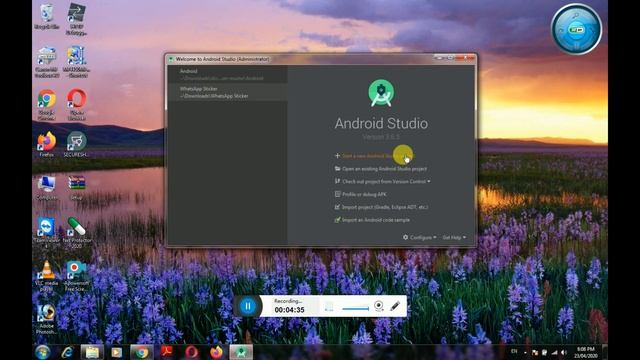Open File Explorer from the taskbar

pos(92,352)
